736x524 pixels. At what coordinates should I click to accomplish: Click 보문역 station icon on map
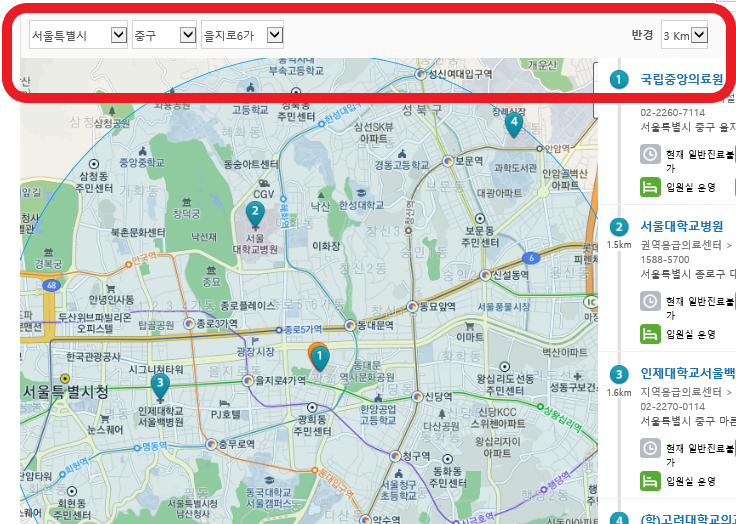(x=448, y=161)
